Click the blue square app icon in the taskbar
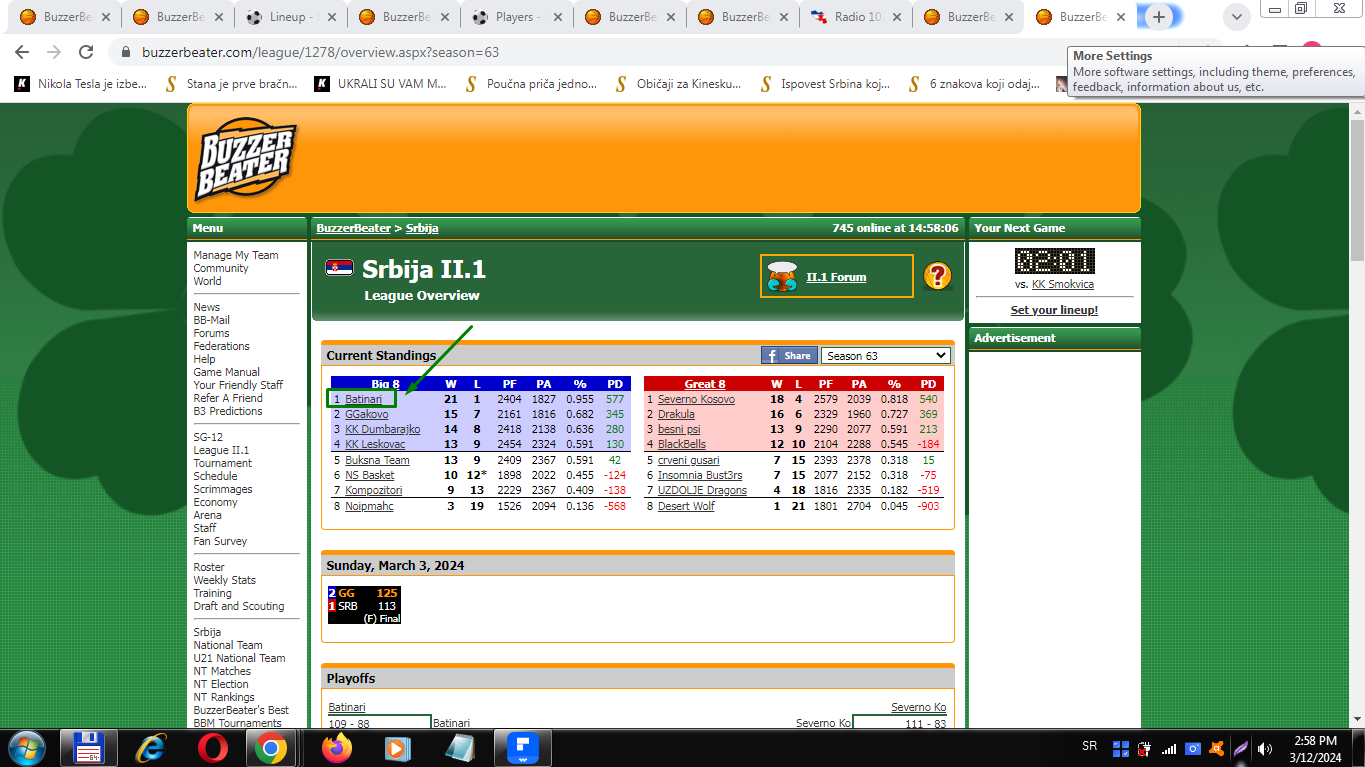Image resolution: width=1365 pixels, height=767 pixels. (x=523, y=748)
